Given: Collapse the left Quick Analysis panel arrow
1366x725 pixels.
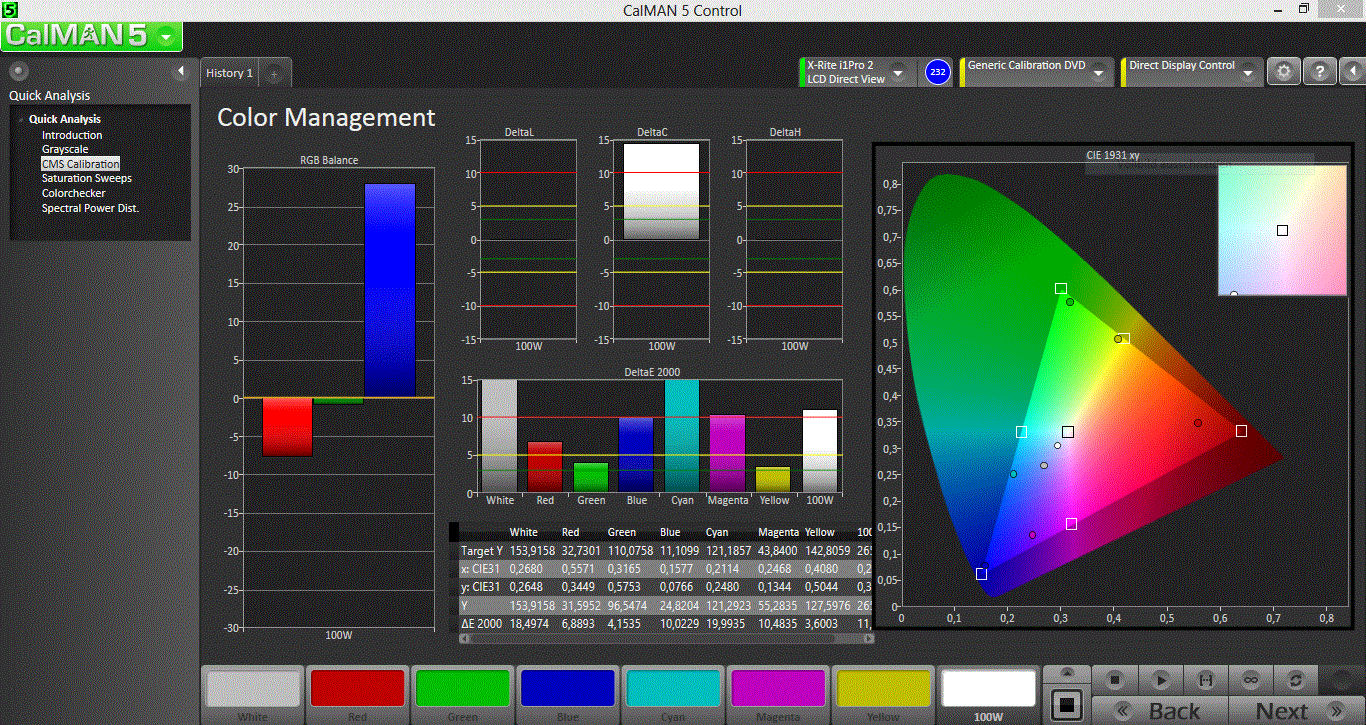Looking at the screenshot, I should click(x=181, y=71).
